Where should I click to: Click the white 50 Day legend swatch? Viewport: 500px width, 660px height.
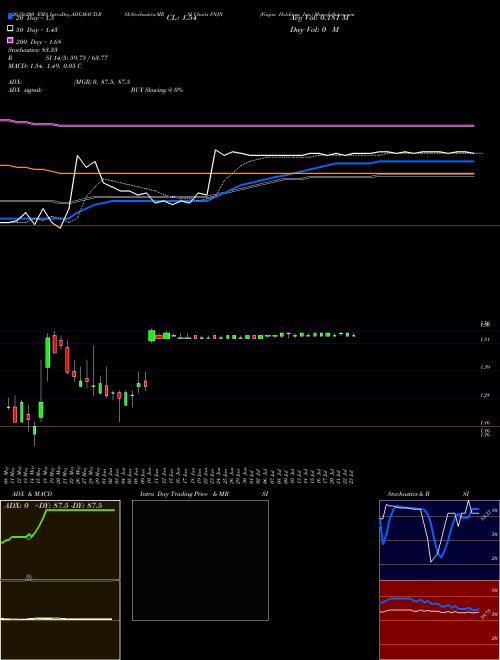11,29
